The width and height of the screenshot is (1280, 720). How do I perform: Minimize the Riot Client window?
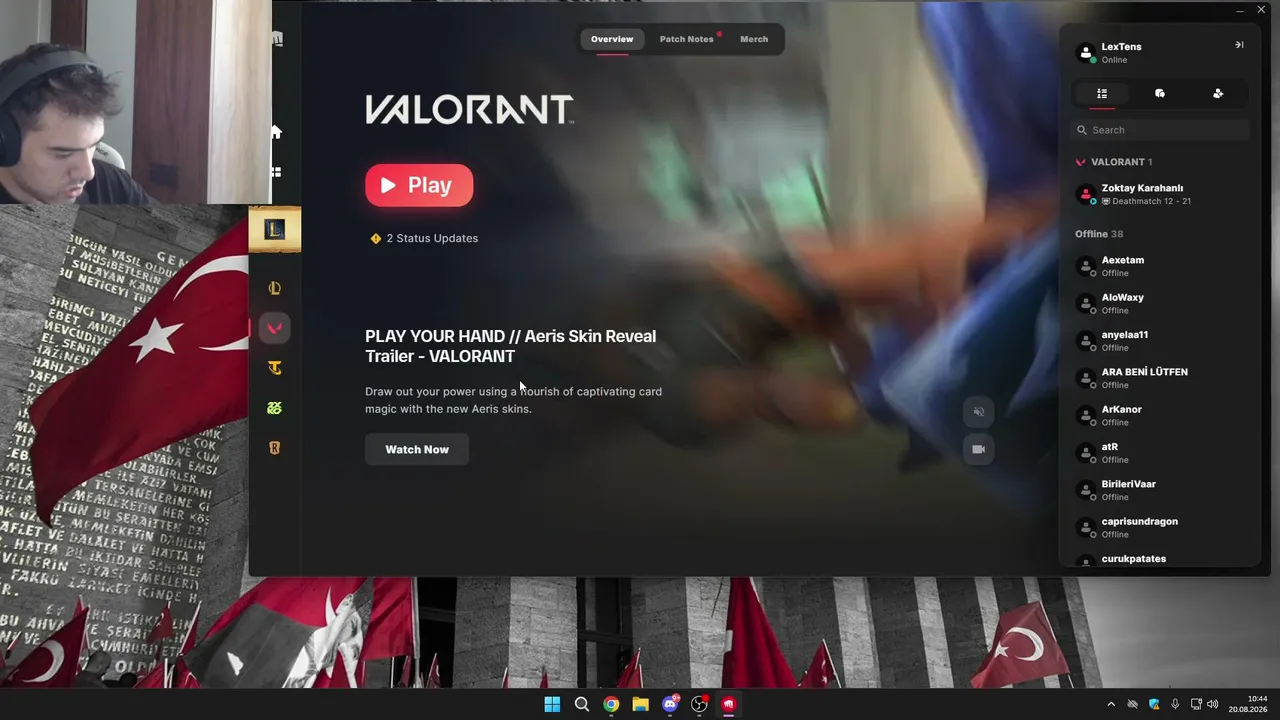click(1240, 10)
